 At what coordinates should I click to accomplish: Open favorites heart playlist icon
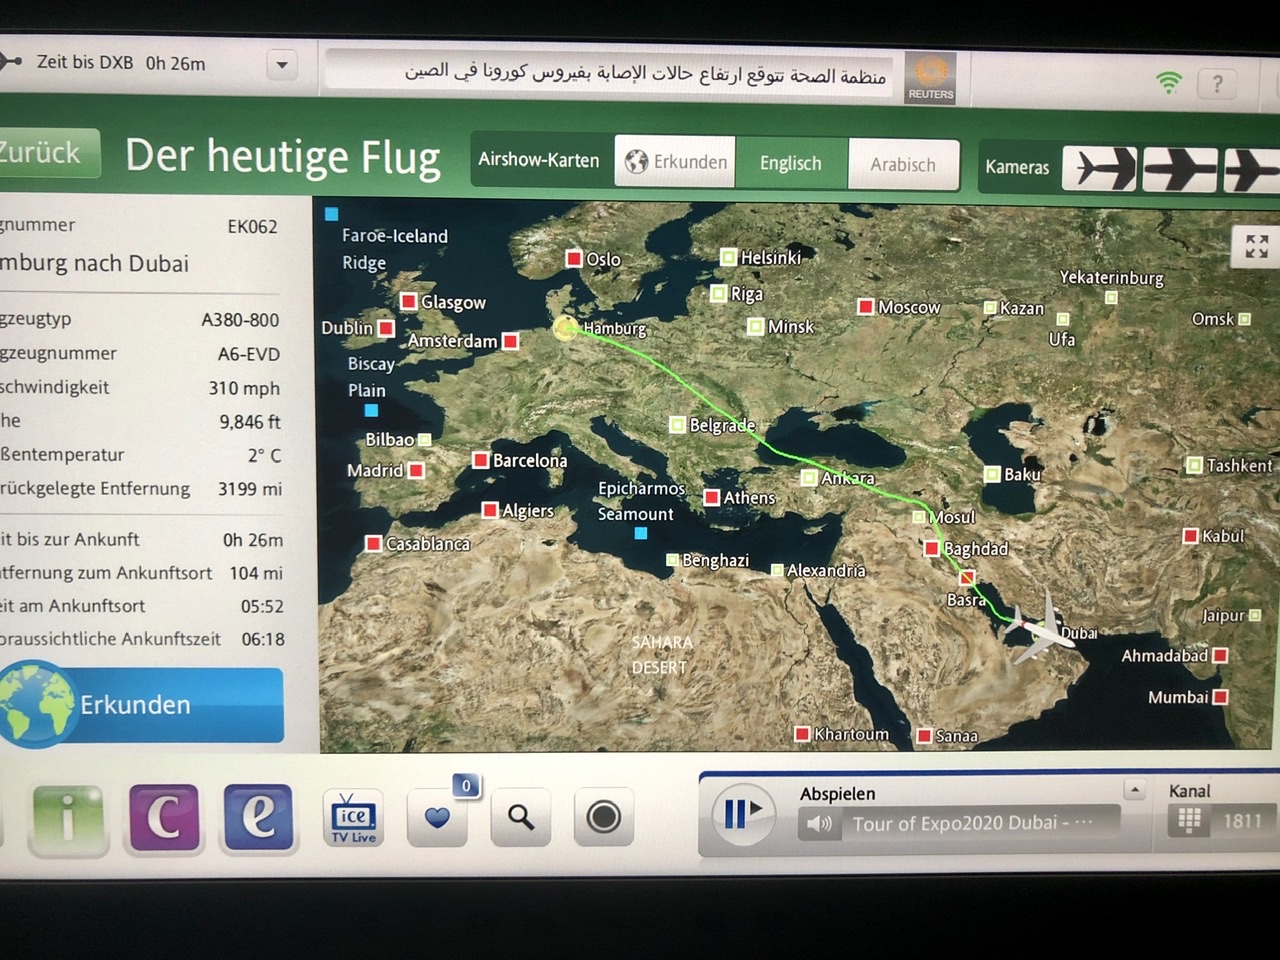[x=439, y=816]
